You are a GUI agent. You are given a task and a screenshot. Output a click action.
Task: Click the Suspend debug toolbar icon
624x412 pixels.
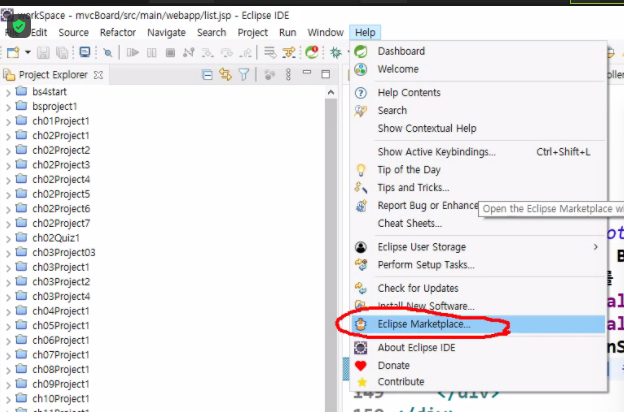click(152, 53)
